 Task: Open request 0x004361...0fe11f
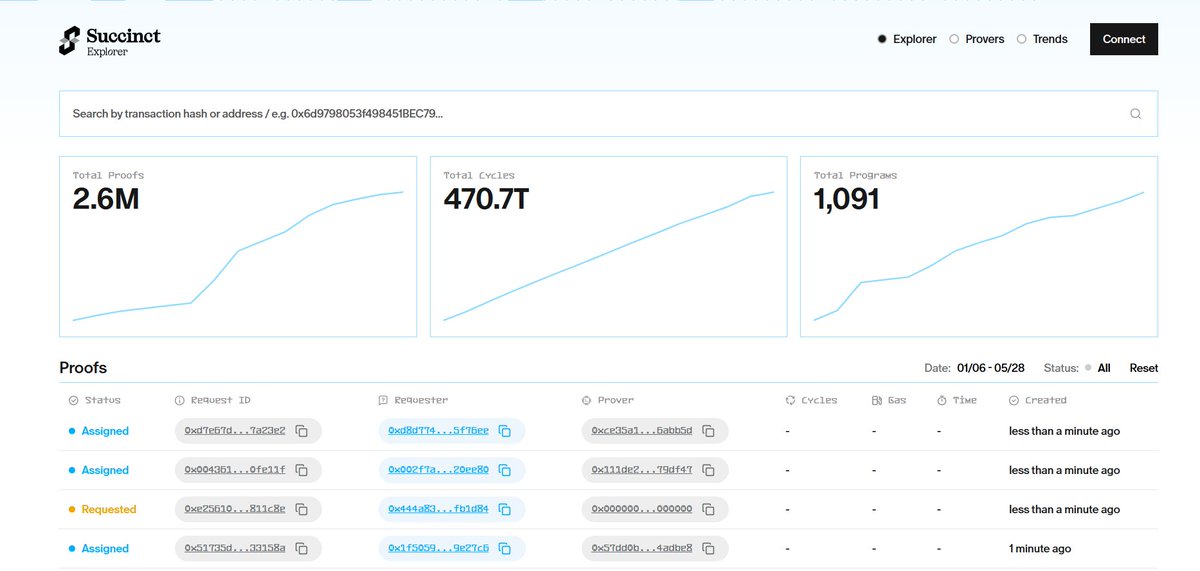235,470
